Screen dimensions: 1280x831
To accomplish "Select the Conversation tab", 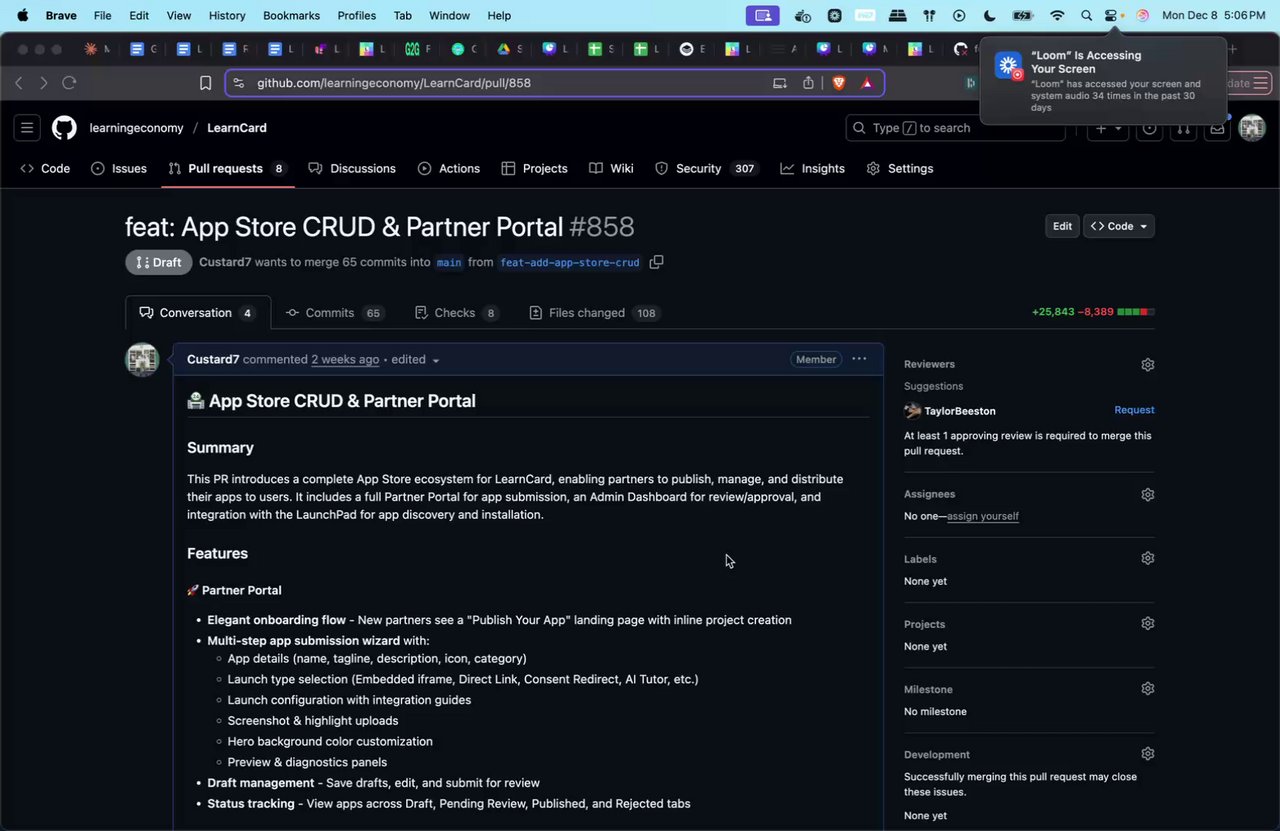I will 198,313.
